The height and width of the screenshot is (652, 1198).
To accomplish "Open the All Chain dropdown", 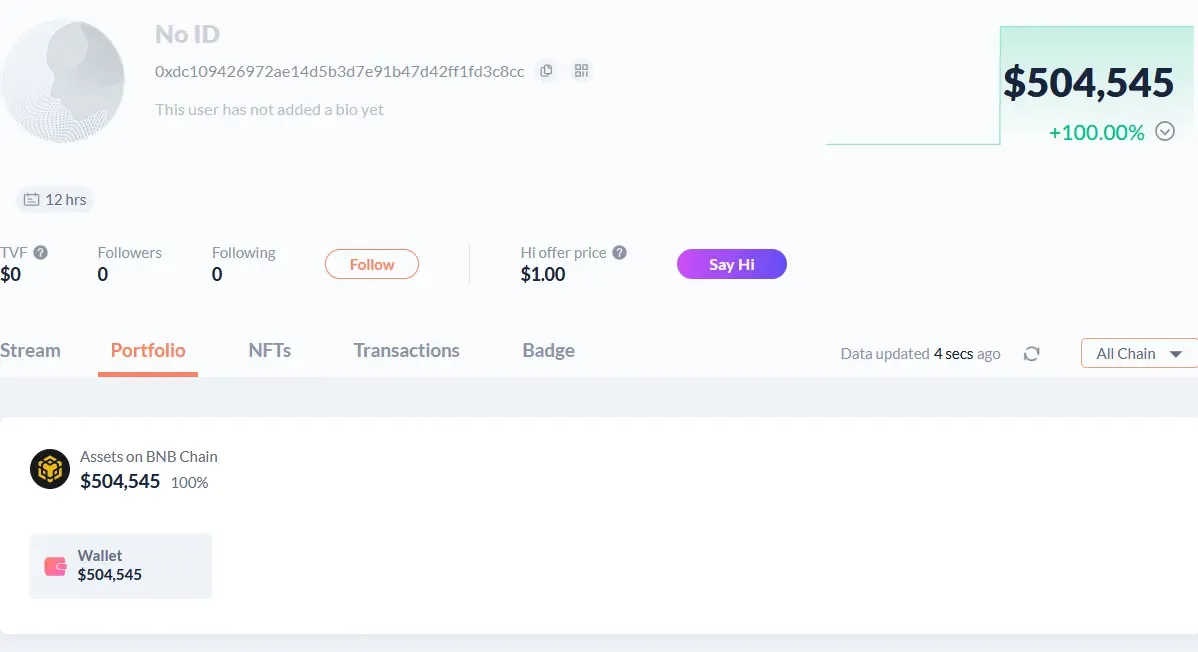I will point(1138,353).
